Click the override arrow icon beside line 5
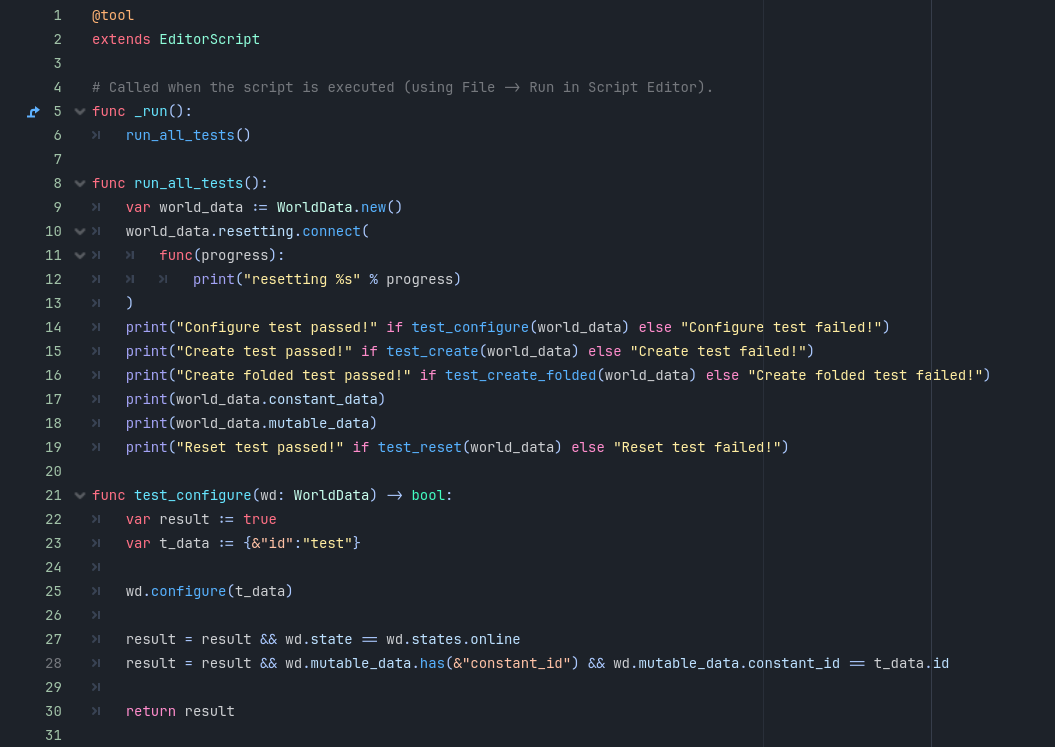Viewport: 1055px width, 747px height. (34, 112)
